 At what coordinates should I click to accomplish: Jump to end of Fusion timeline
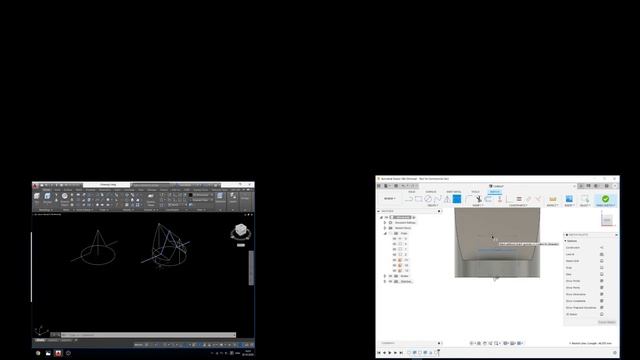(x=401, y=353)
